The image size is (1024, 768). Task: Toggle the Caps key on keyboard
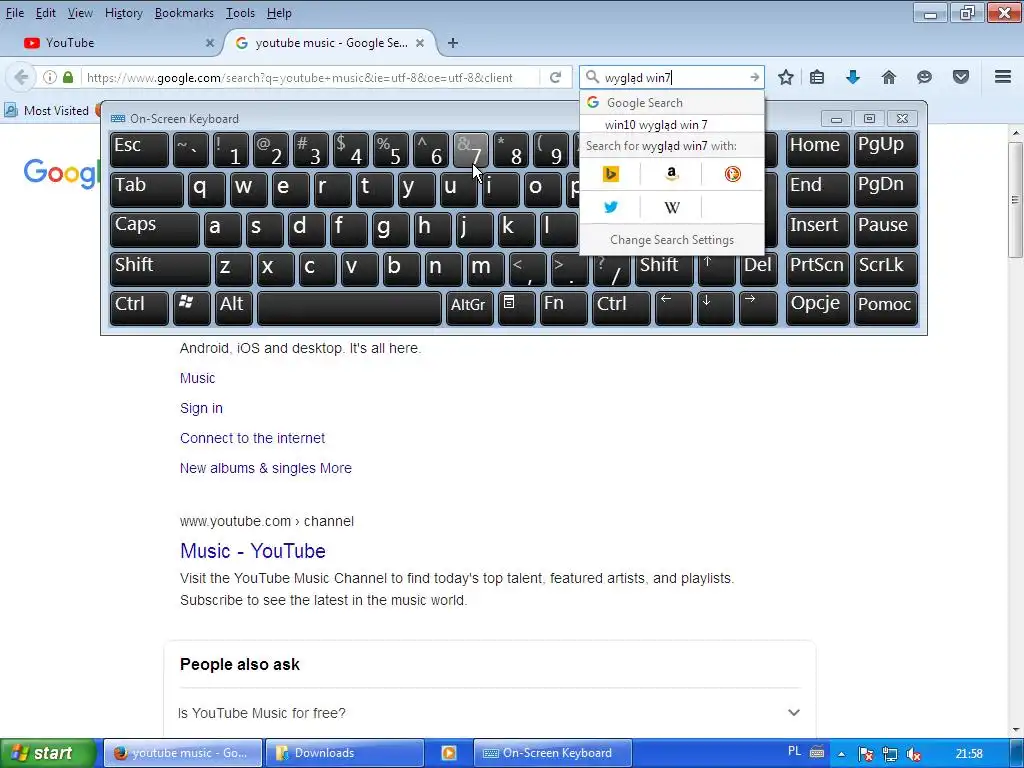coord(154,229)
